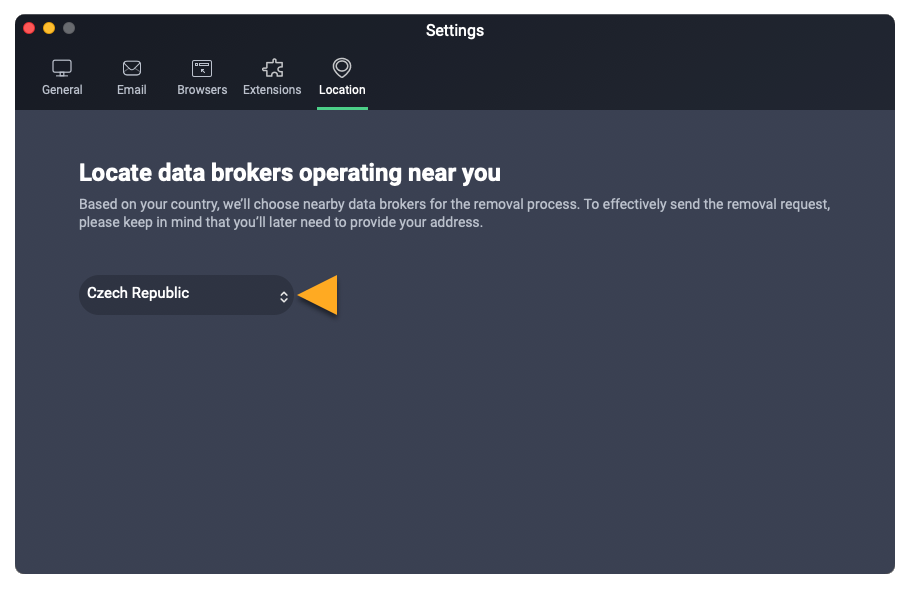This screenshot has height=590, width=909.
Task: Close the Settings window with red button
Action: 29,28
